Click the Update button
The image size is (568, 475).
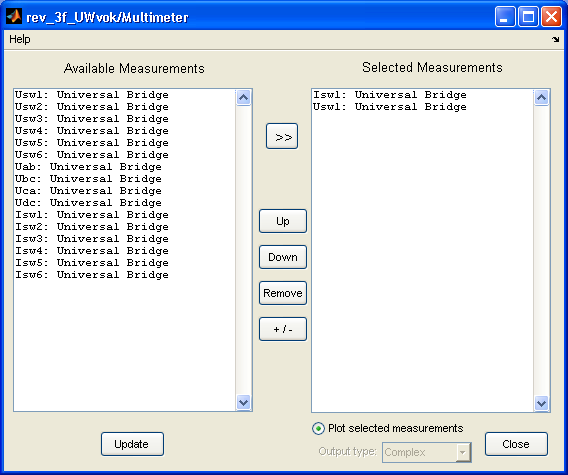coord(132,444)
